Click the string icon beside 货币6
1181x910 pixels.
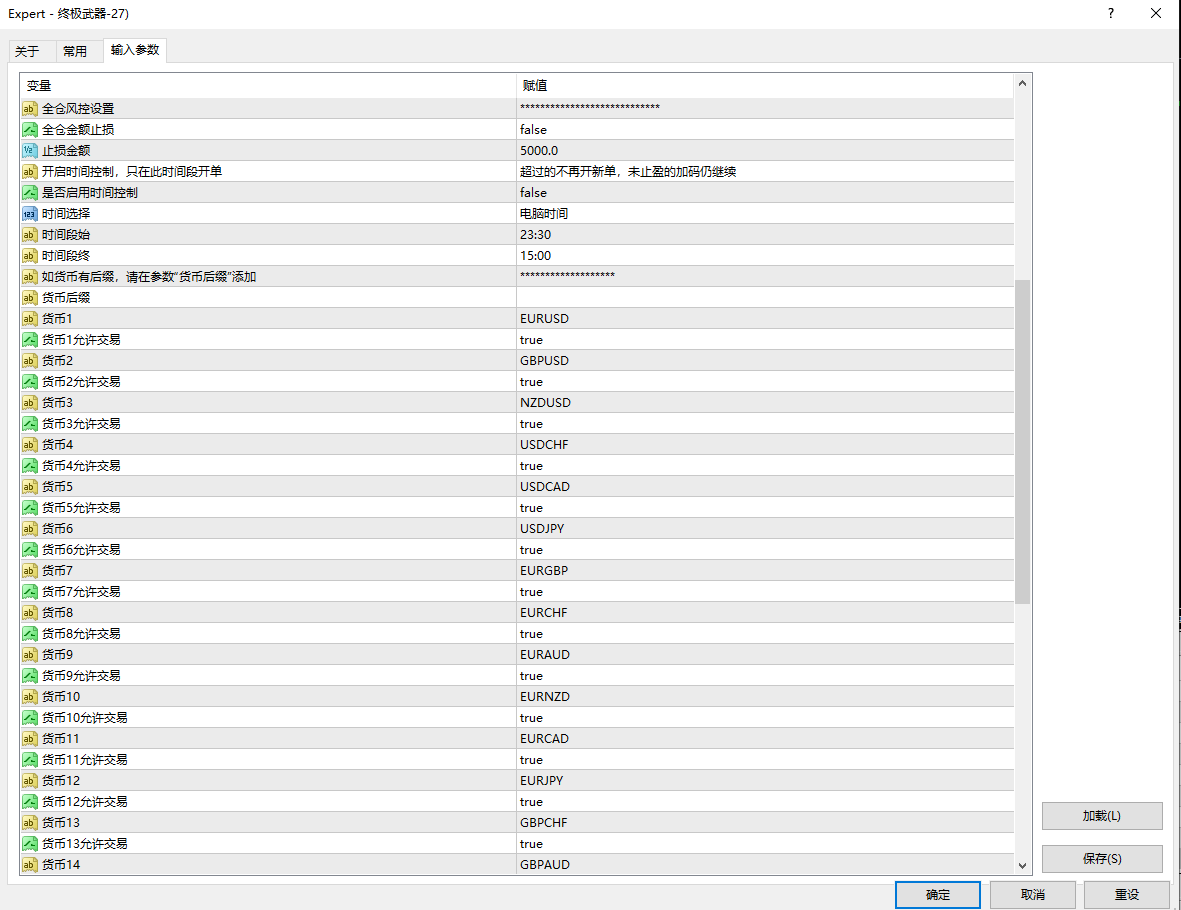click(29, 529)
